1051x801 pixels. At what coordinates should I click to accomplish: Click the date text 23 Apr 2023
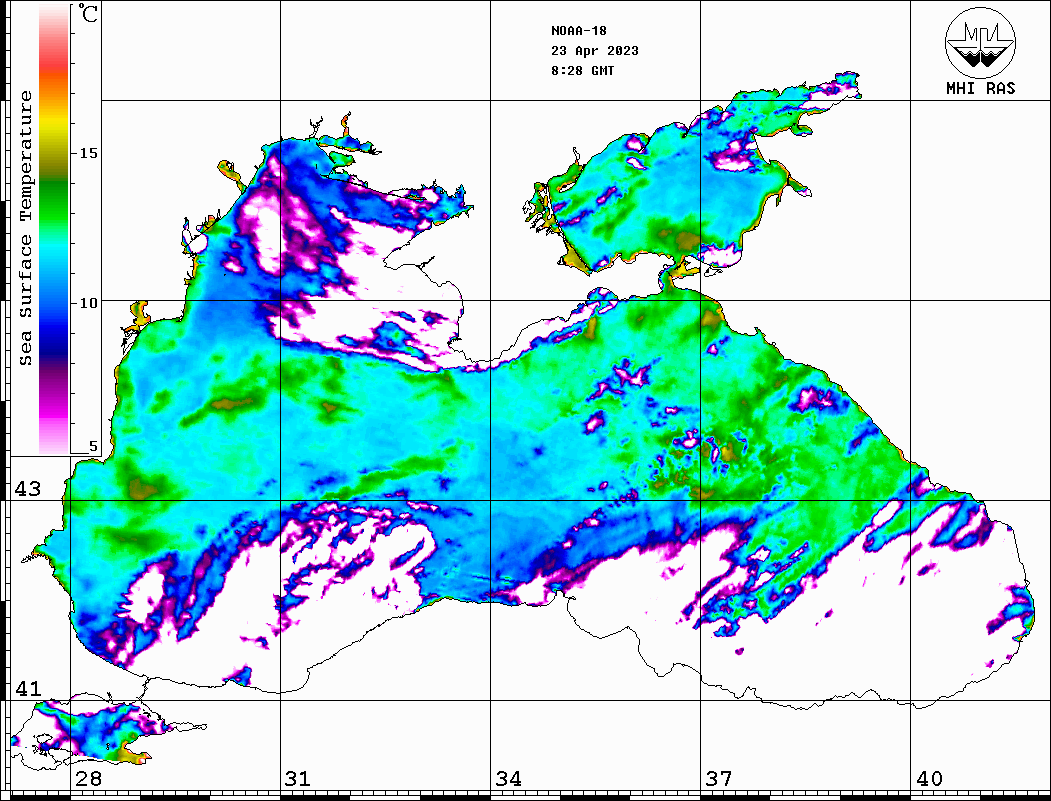click(595, 51)
